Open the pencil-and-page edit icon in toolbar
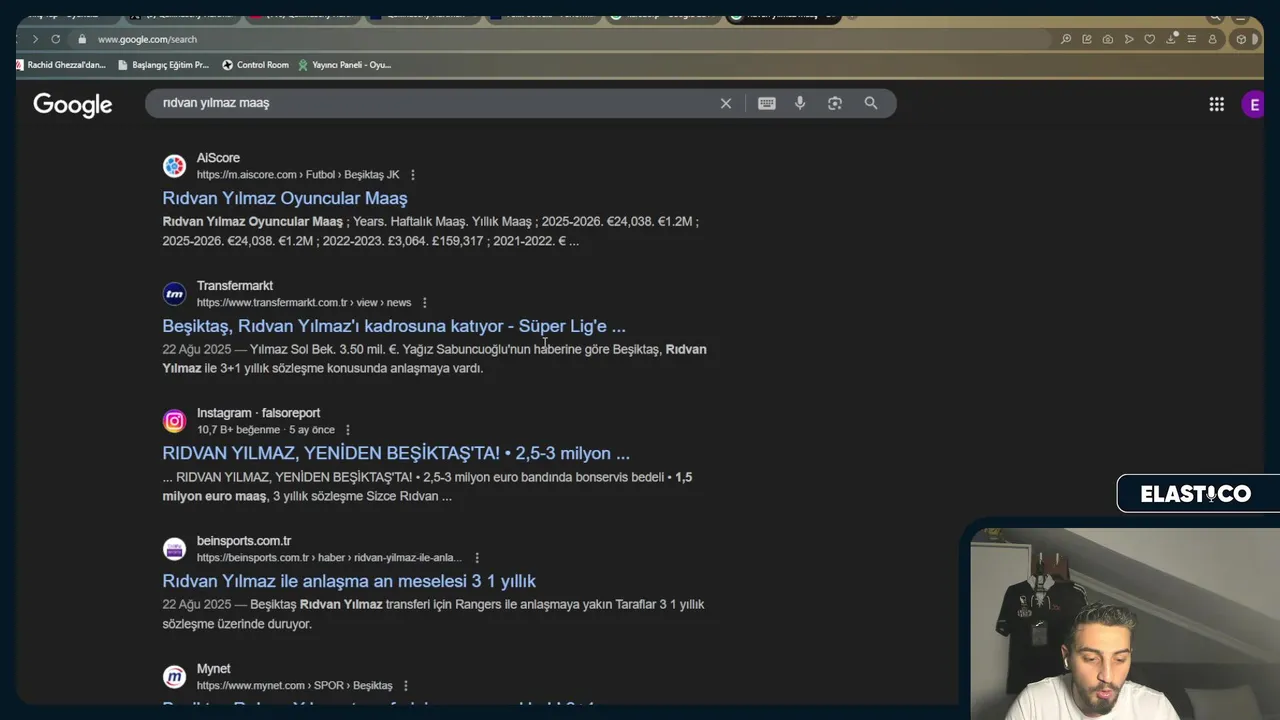 (1087, 39)
